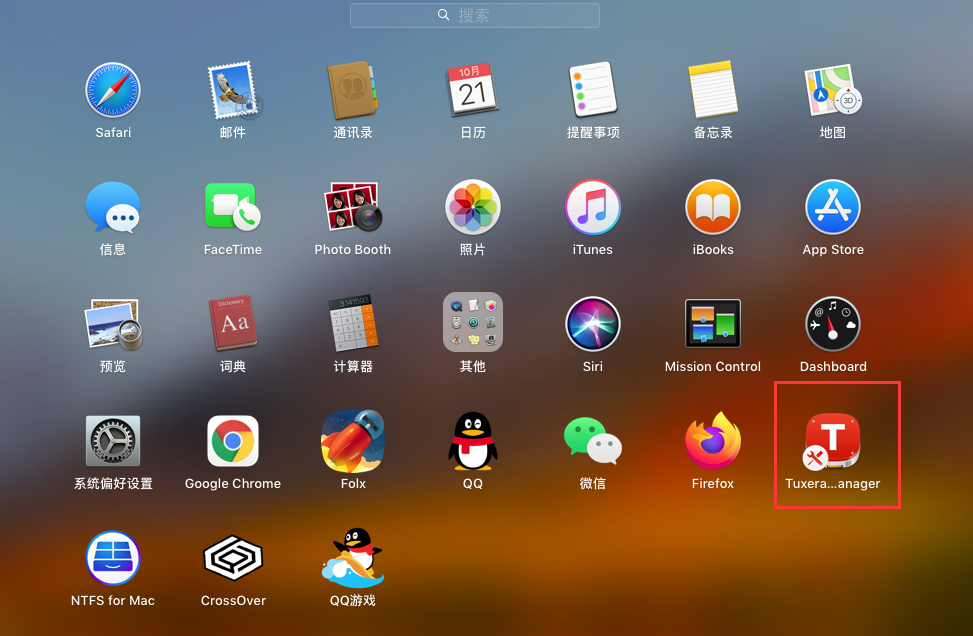973x636 pixels.
Task: Open Mission Control
Action: (x=713, y=322)
